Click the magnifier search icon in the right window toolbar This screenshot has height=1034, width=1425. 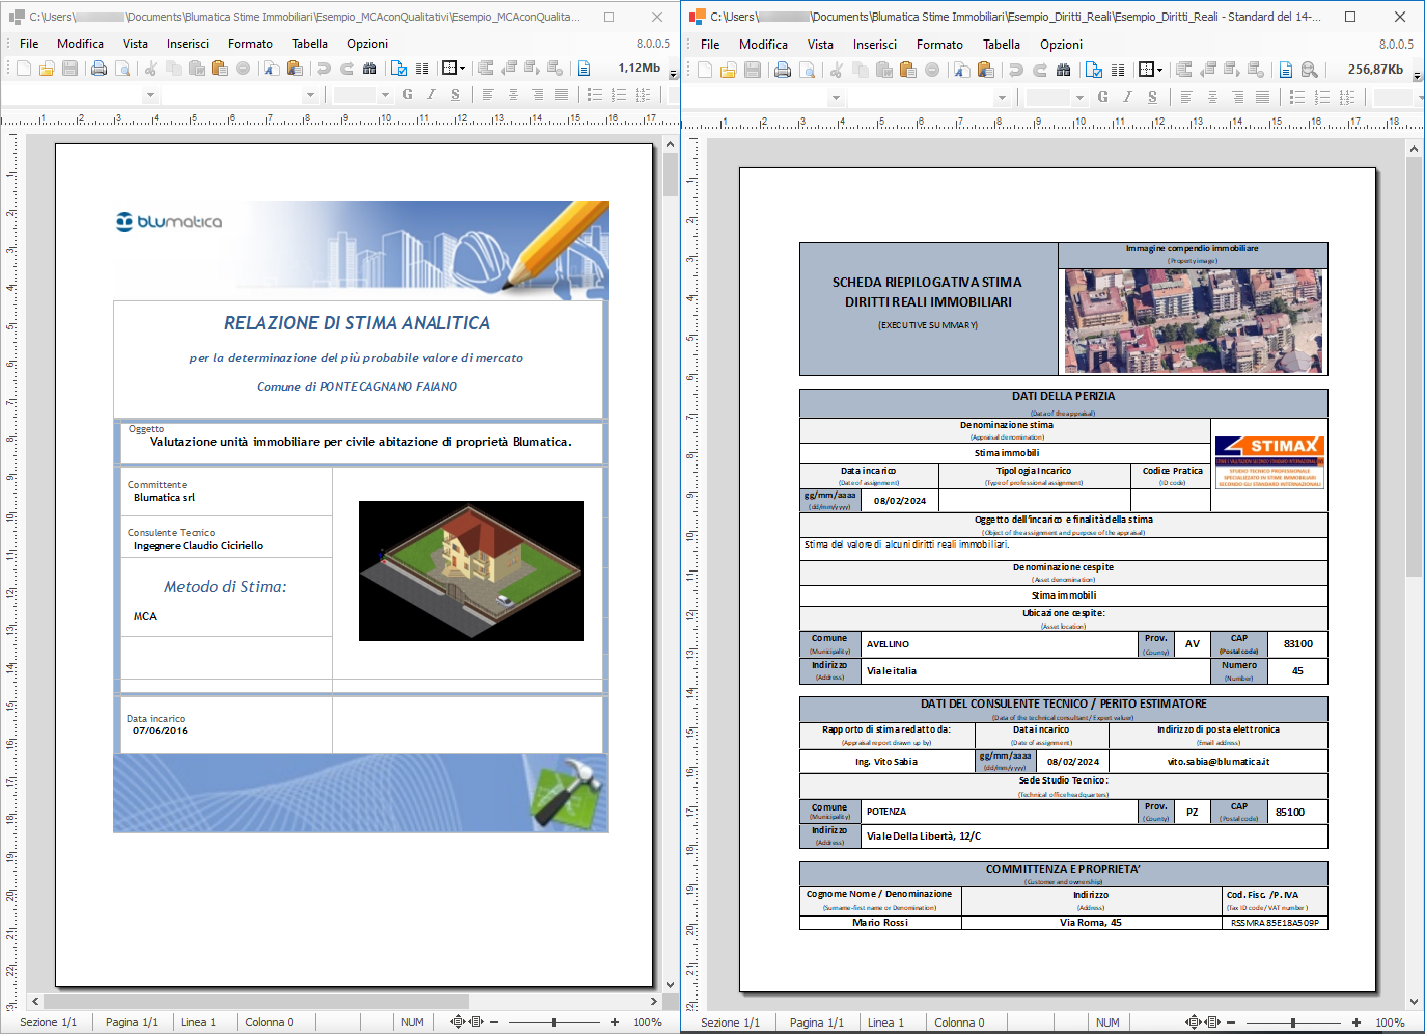point(1309,70)
